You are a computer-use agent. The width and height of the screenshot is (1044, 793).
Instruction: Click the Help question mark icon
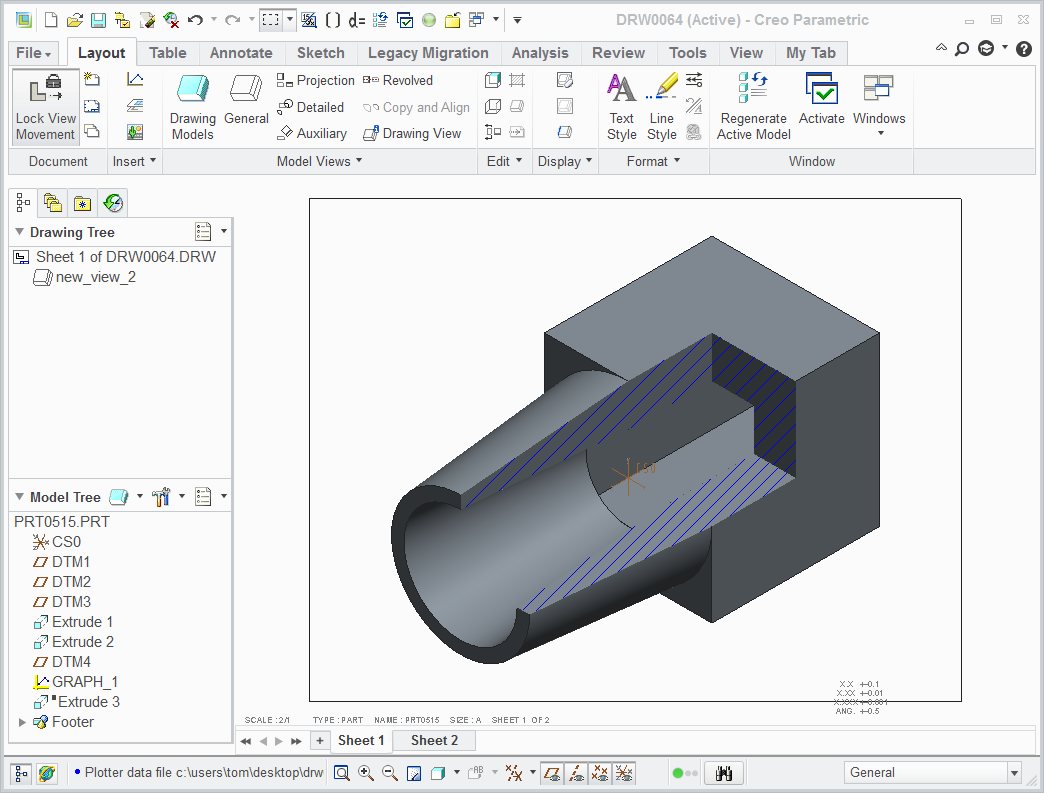1024,49
